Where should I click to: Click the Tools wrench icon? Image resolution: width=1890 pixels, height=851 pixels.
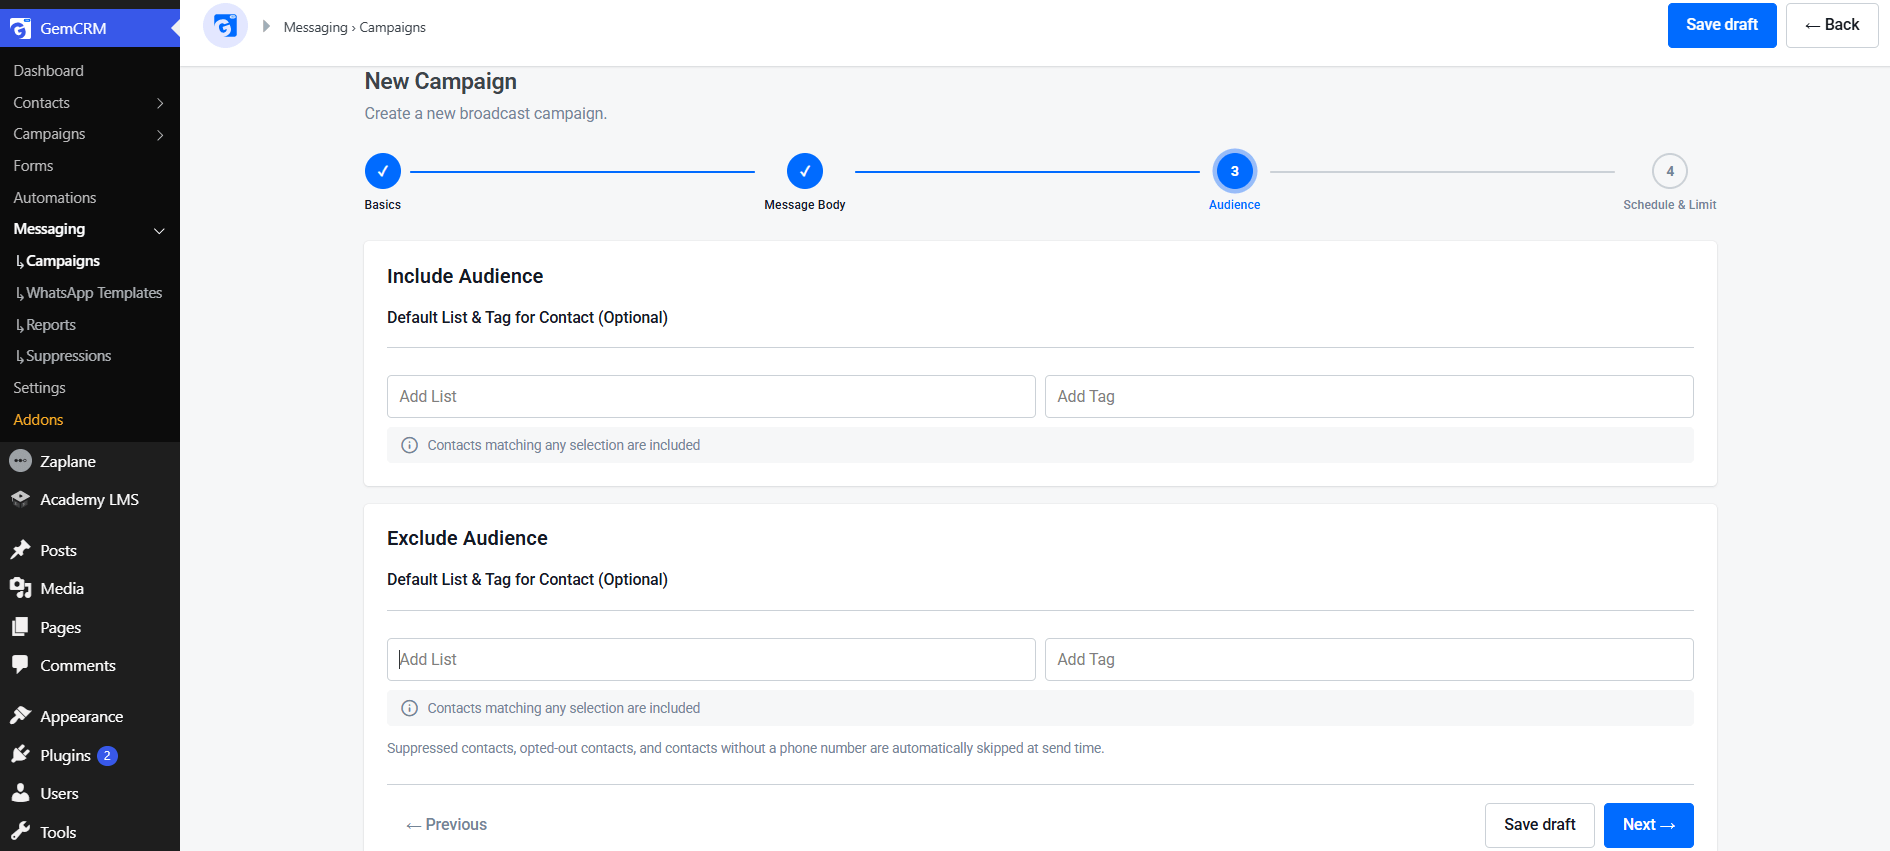20,832
